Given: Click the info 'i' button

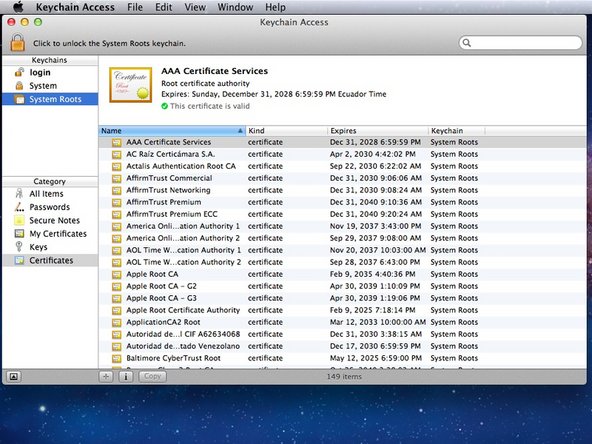Looking at the screenshot, I should click(x=126, y=376).
